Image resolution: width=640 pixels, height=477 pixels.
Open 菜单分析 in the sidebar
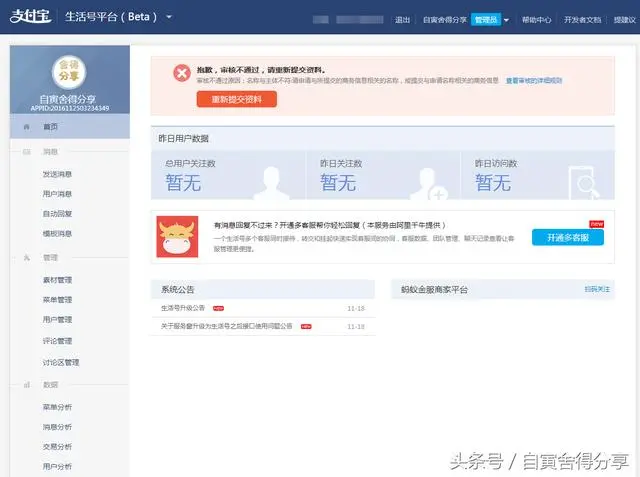[57, 407]
